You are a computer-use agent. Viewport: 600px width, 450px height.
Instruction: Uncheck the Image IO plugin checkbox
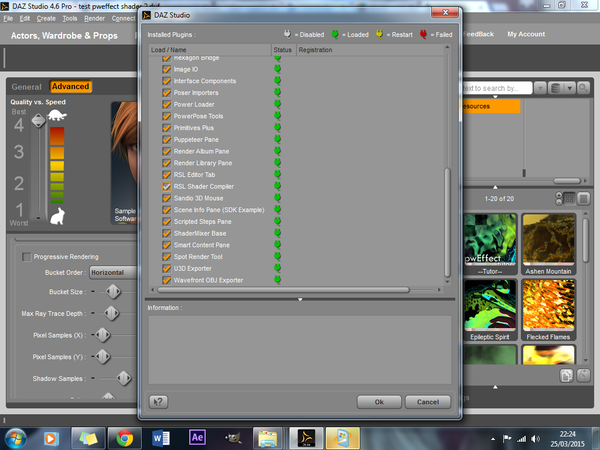pyautogui.click(x=166, y=69)
